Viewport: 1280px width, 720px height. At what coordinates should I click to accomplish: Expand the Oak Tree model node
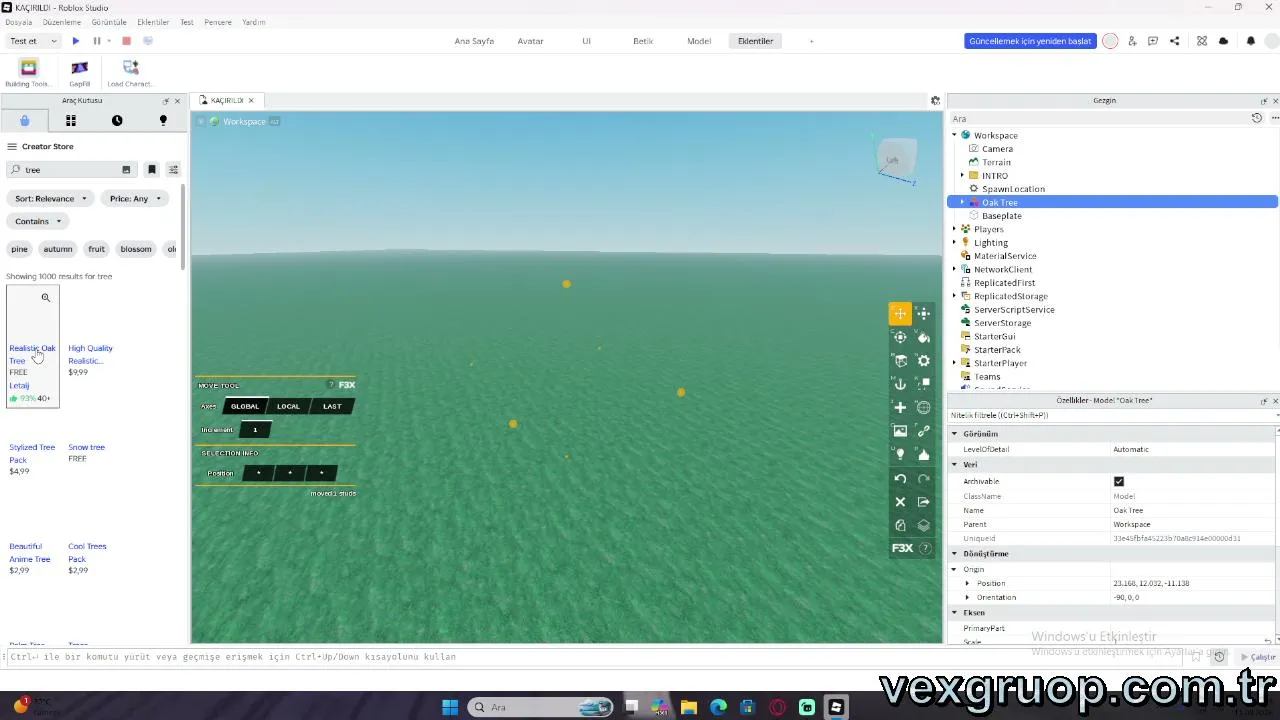(963, 202)
